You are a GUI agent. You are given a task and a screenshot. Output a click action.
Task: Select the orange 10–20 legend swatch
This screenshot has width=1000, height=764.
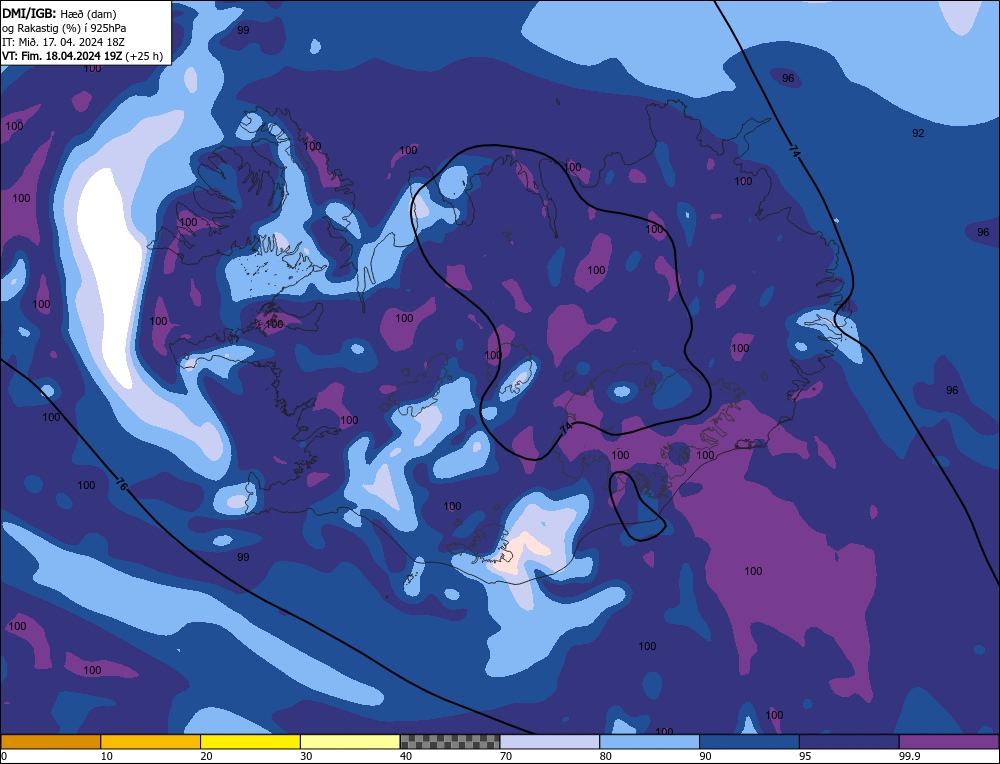point(151,741)
